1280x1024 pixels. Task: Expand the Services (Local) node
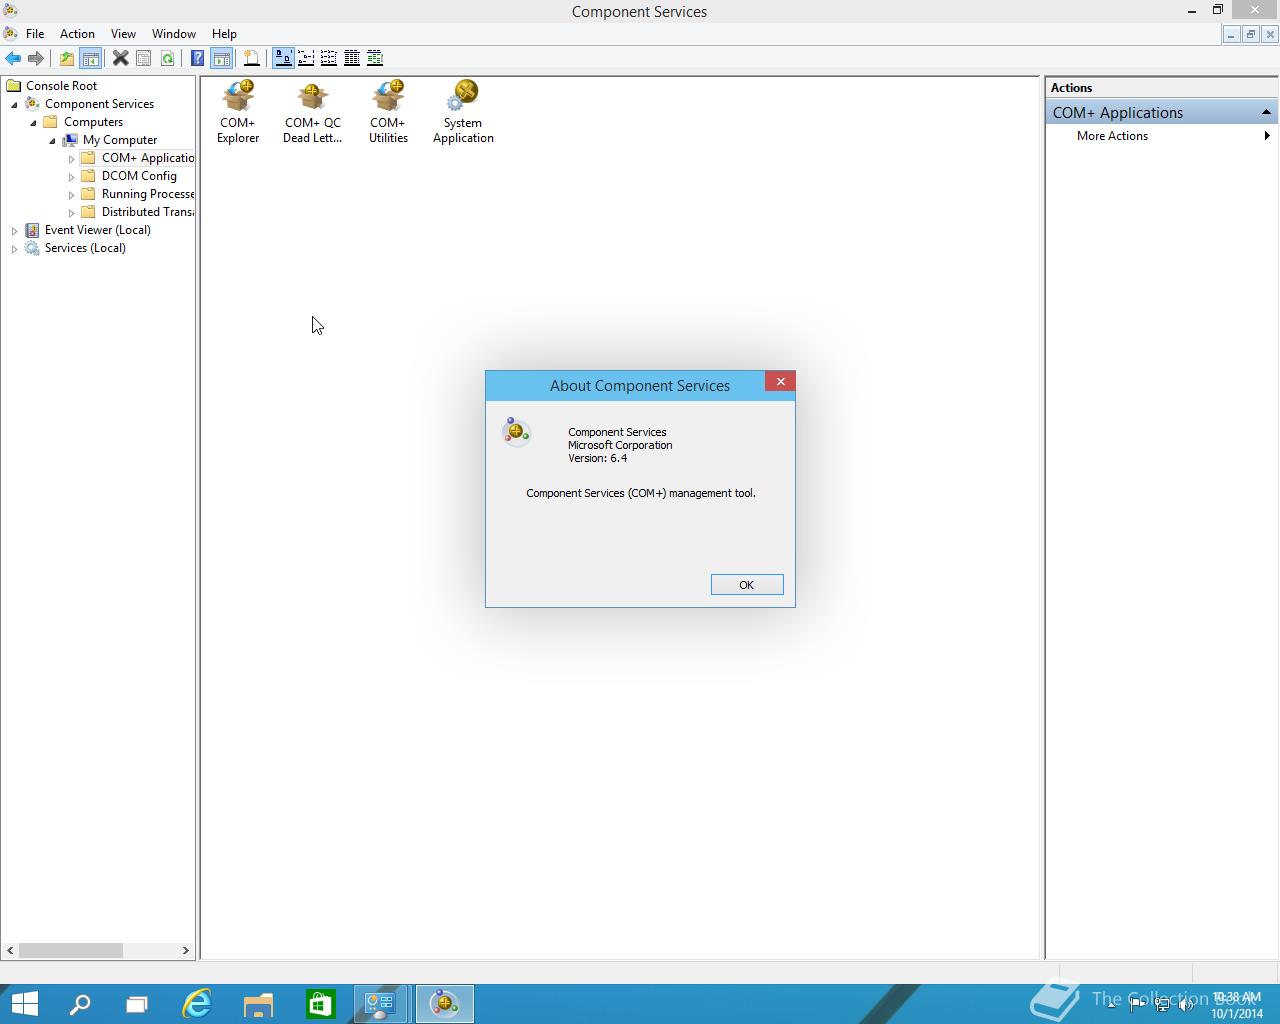click(x=15, y=249)
